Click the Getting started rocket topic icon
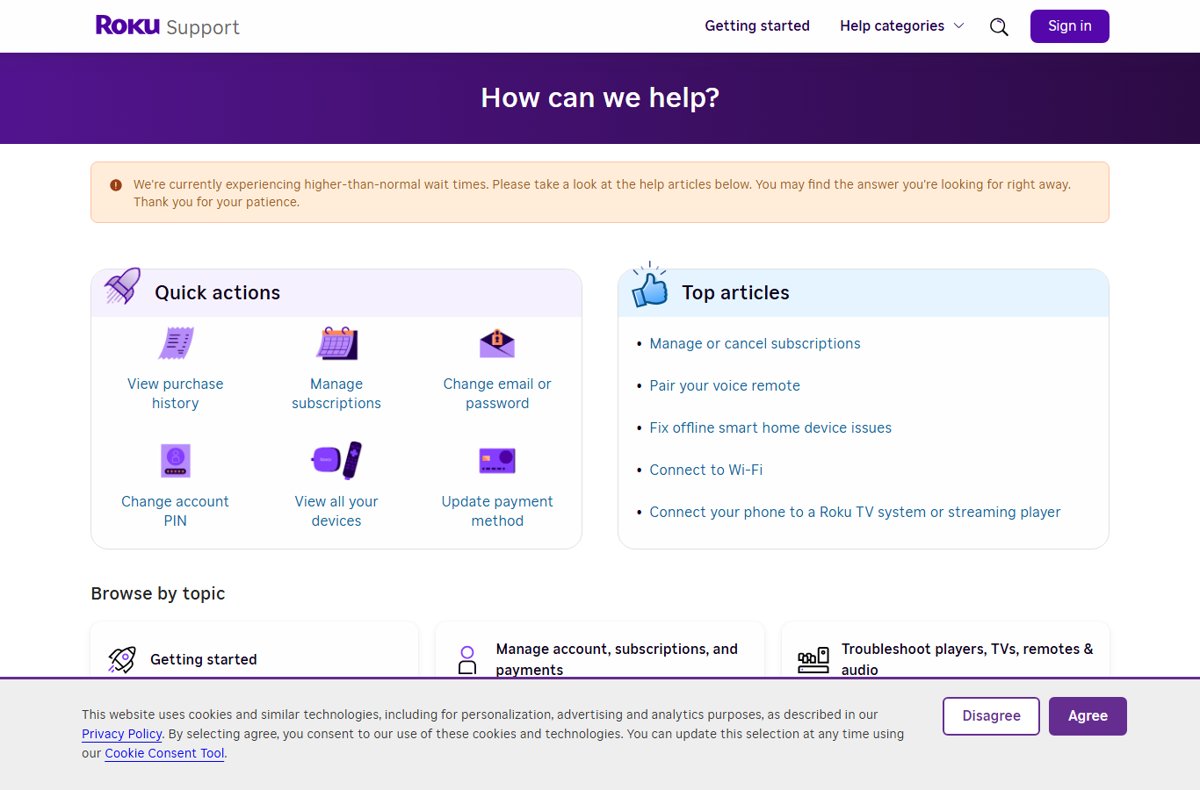1200x790 pixels. point(122,659)
